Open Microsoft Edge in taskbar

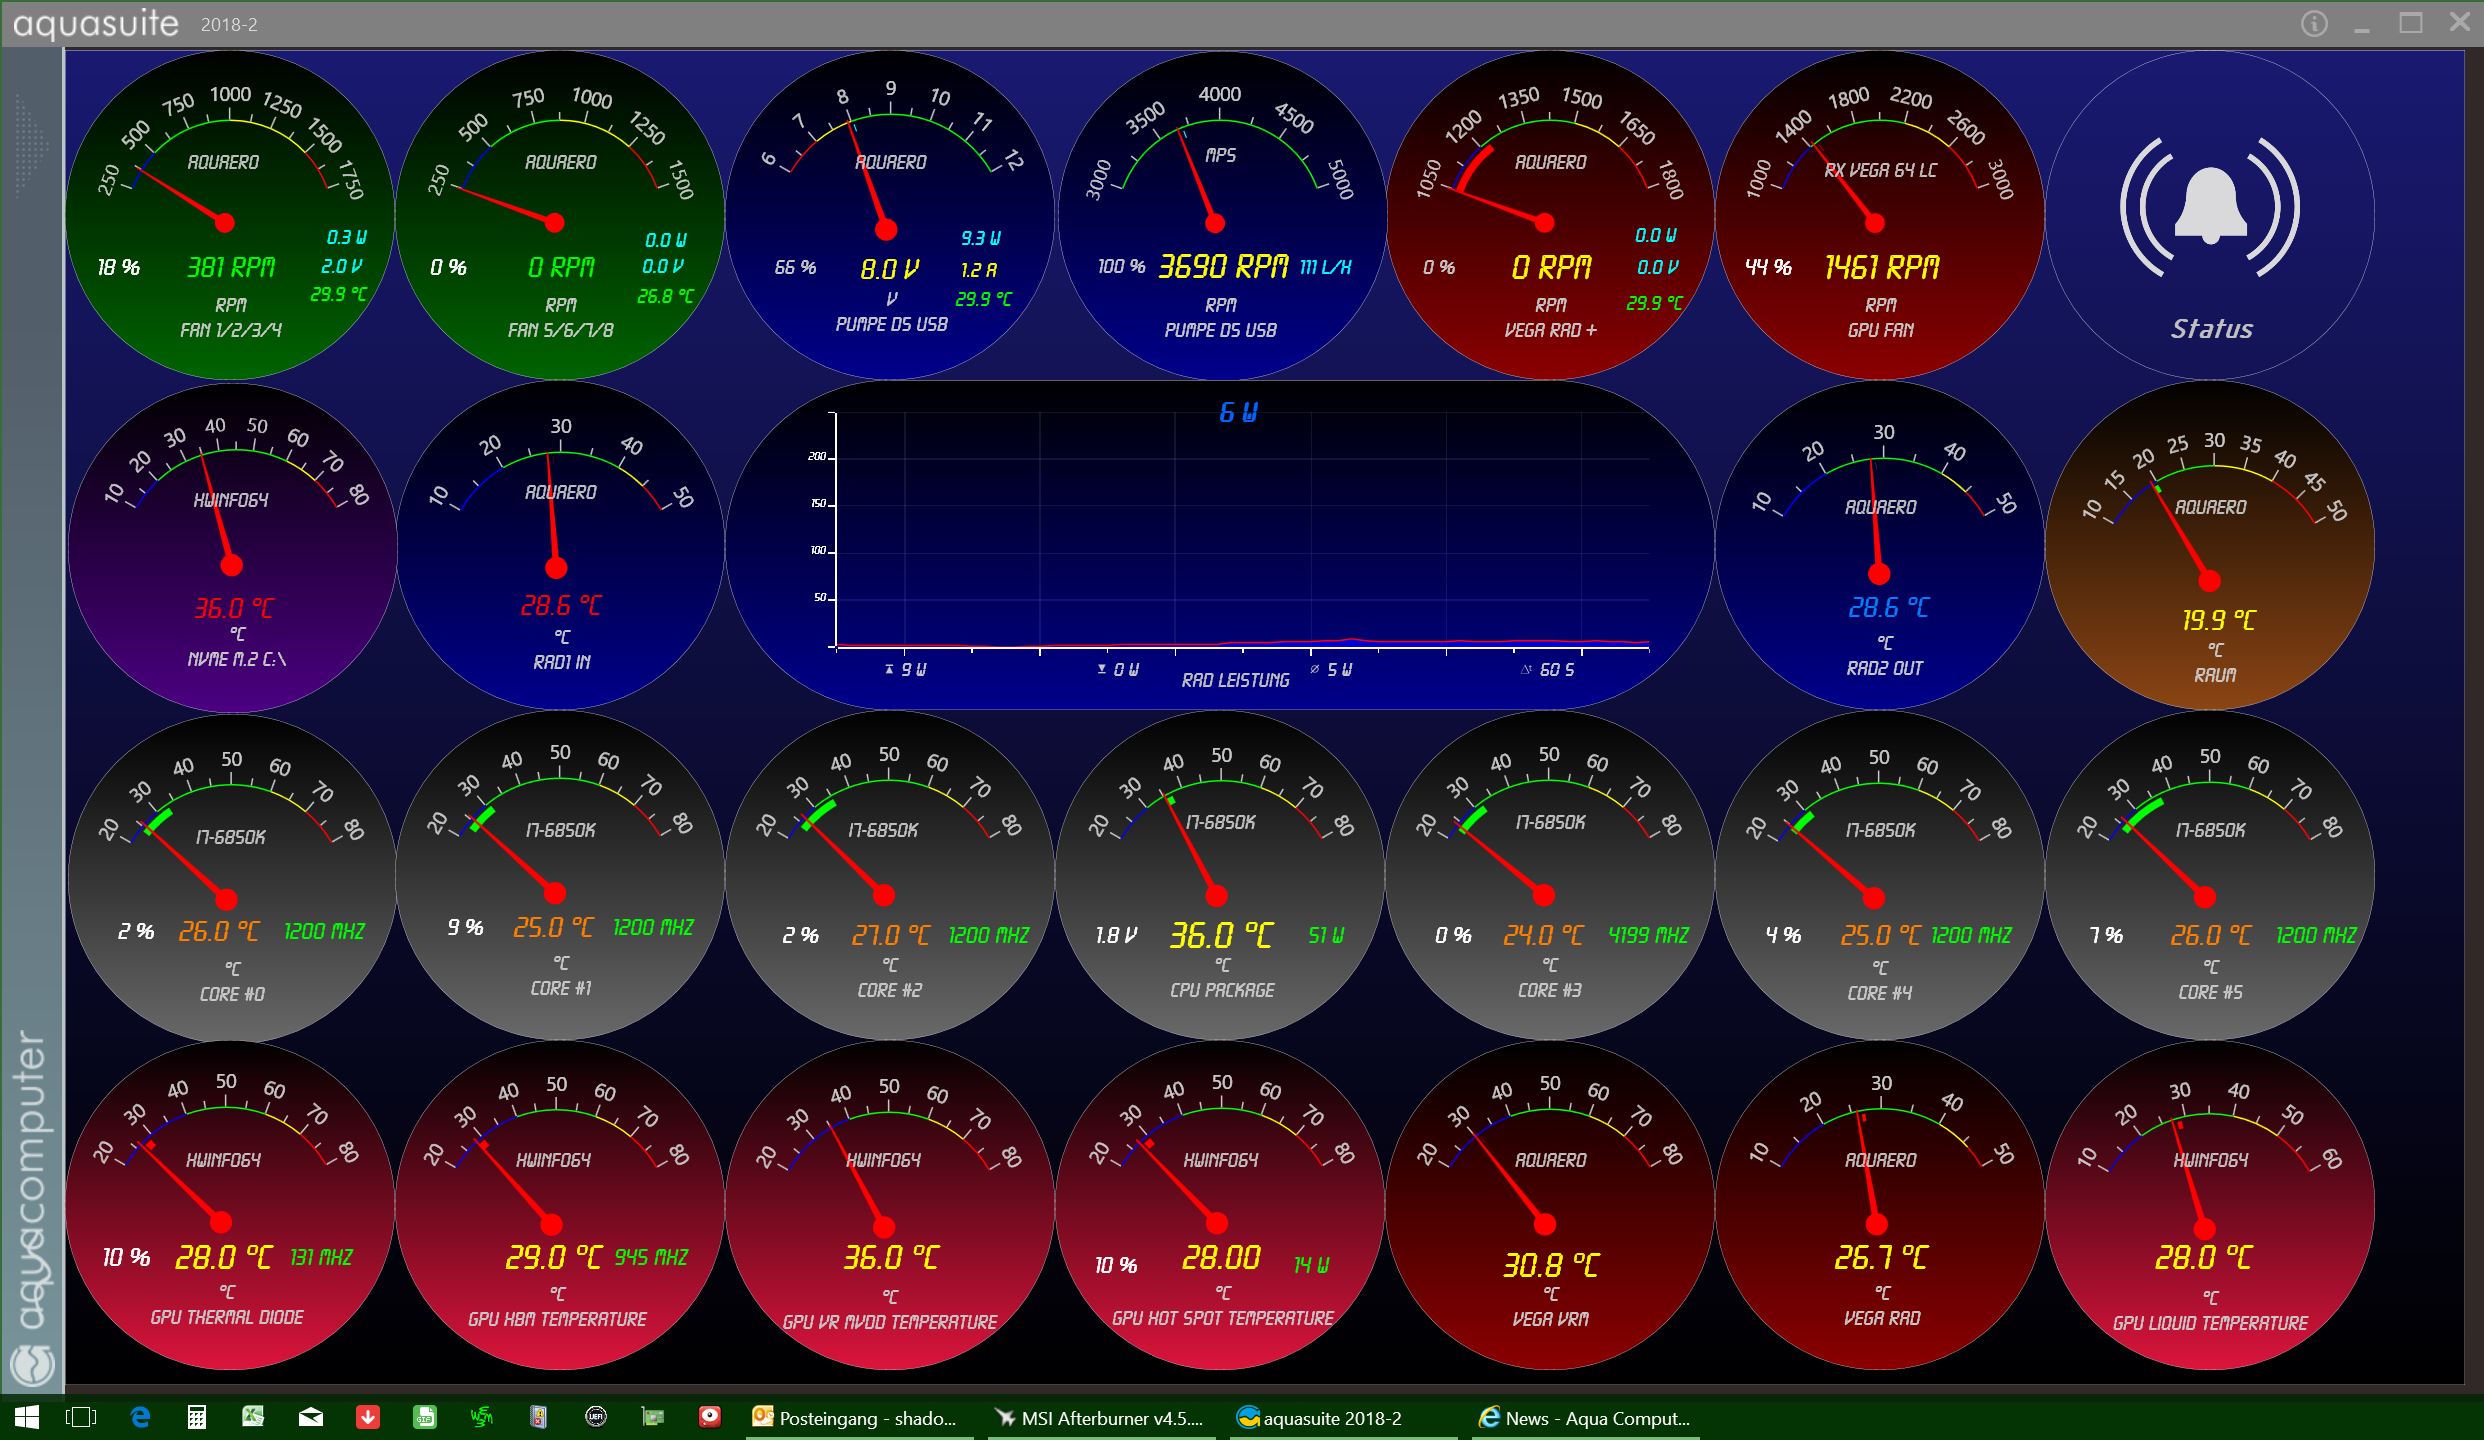point(140,1417)
